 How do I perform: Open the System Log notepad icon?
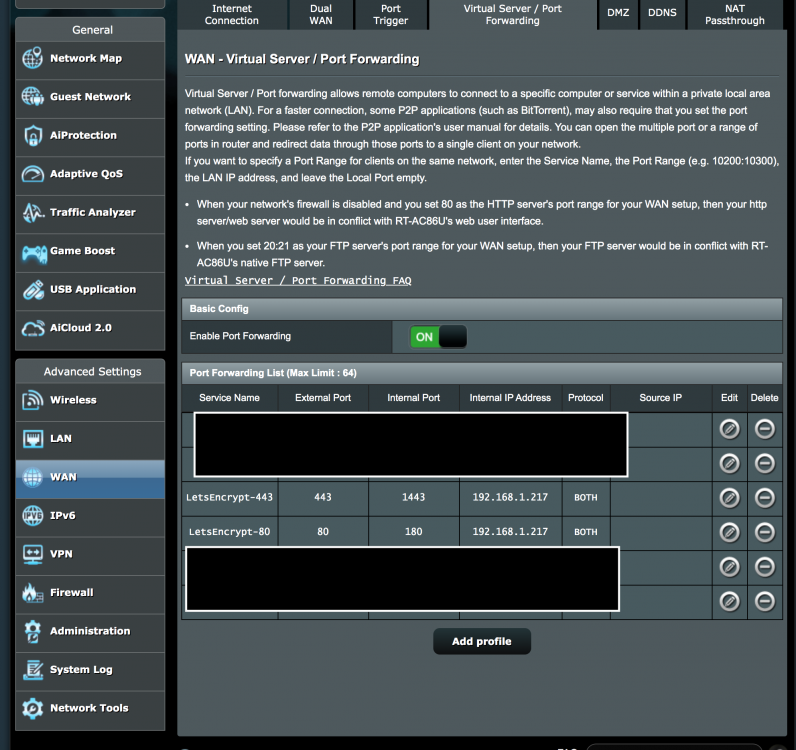pyautogui.click(x=33, y=670)
